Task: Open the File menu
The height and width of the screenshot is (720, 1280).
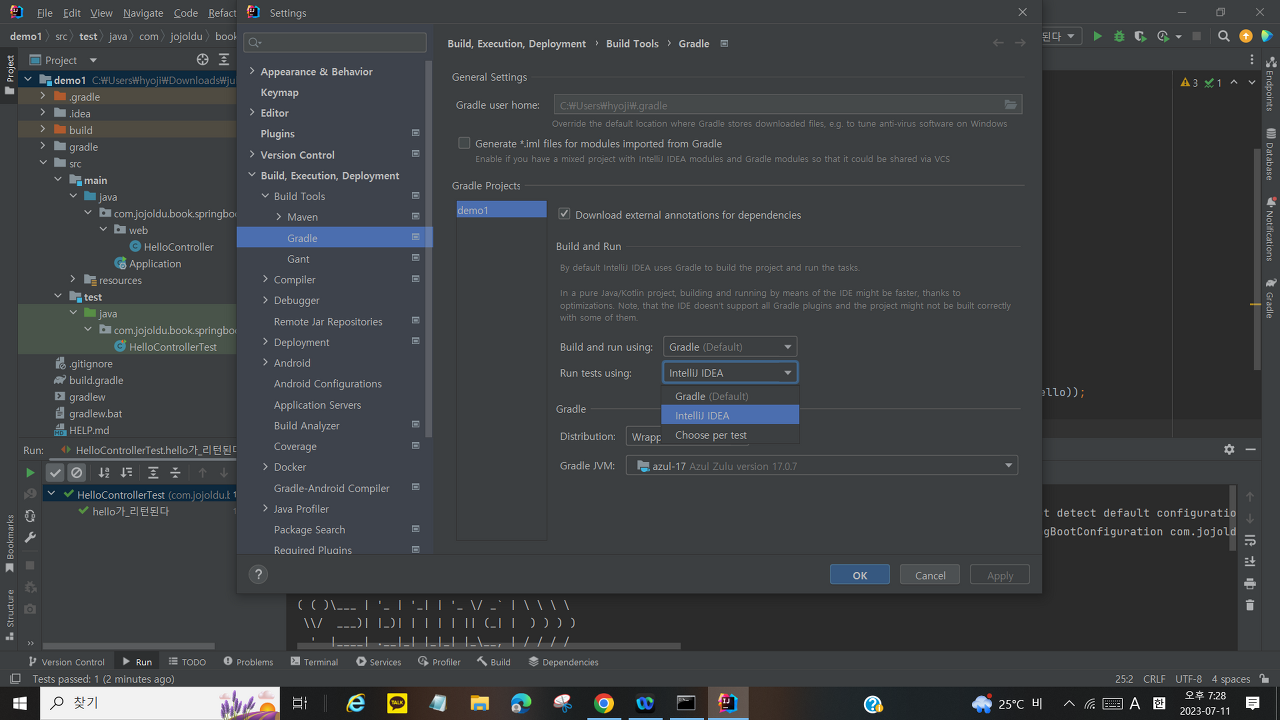Action: pos(45,13)
